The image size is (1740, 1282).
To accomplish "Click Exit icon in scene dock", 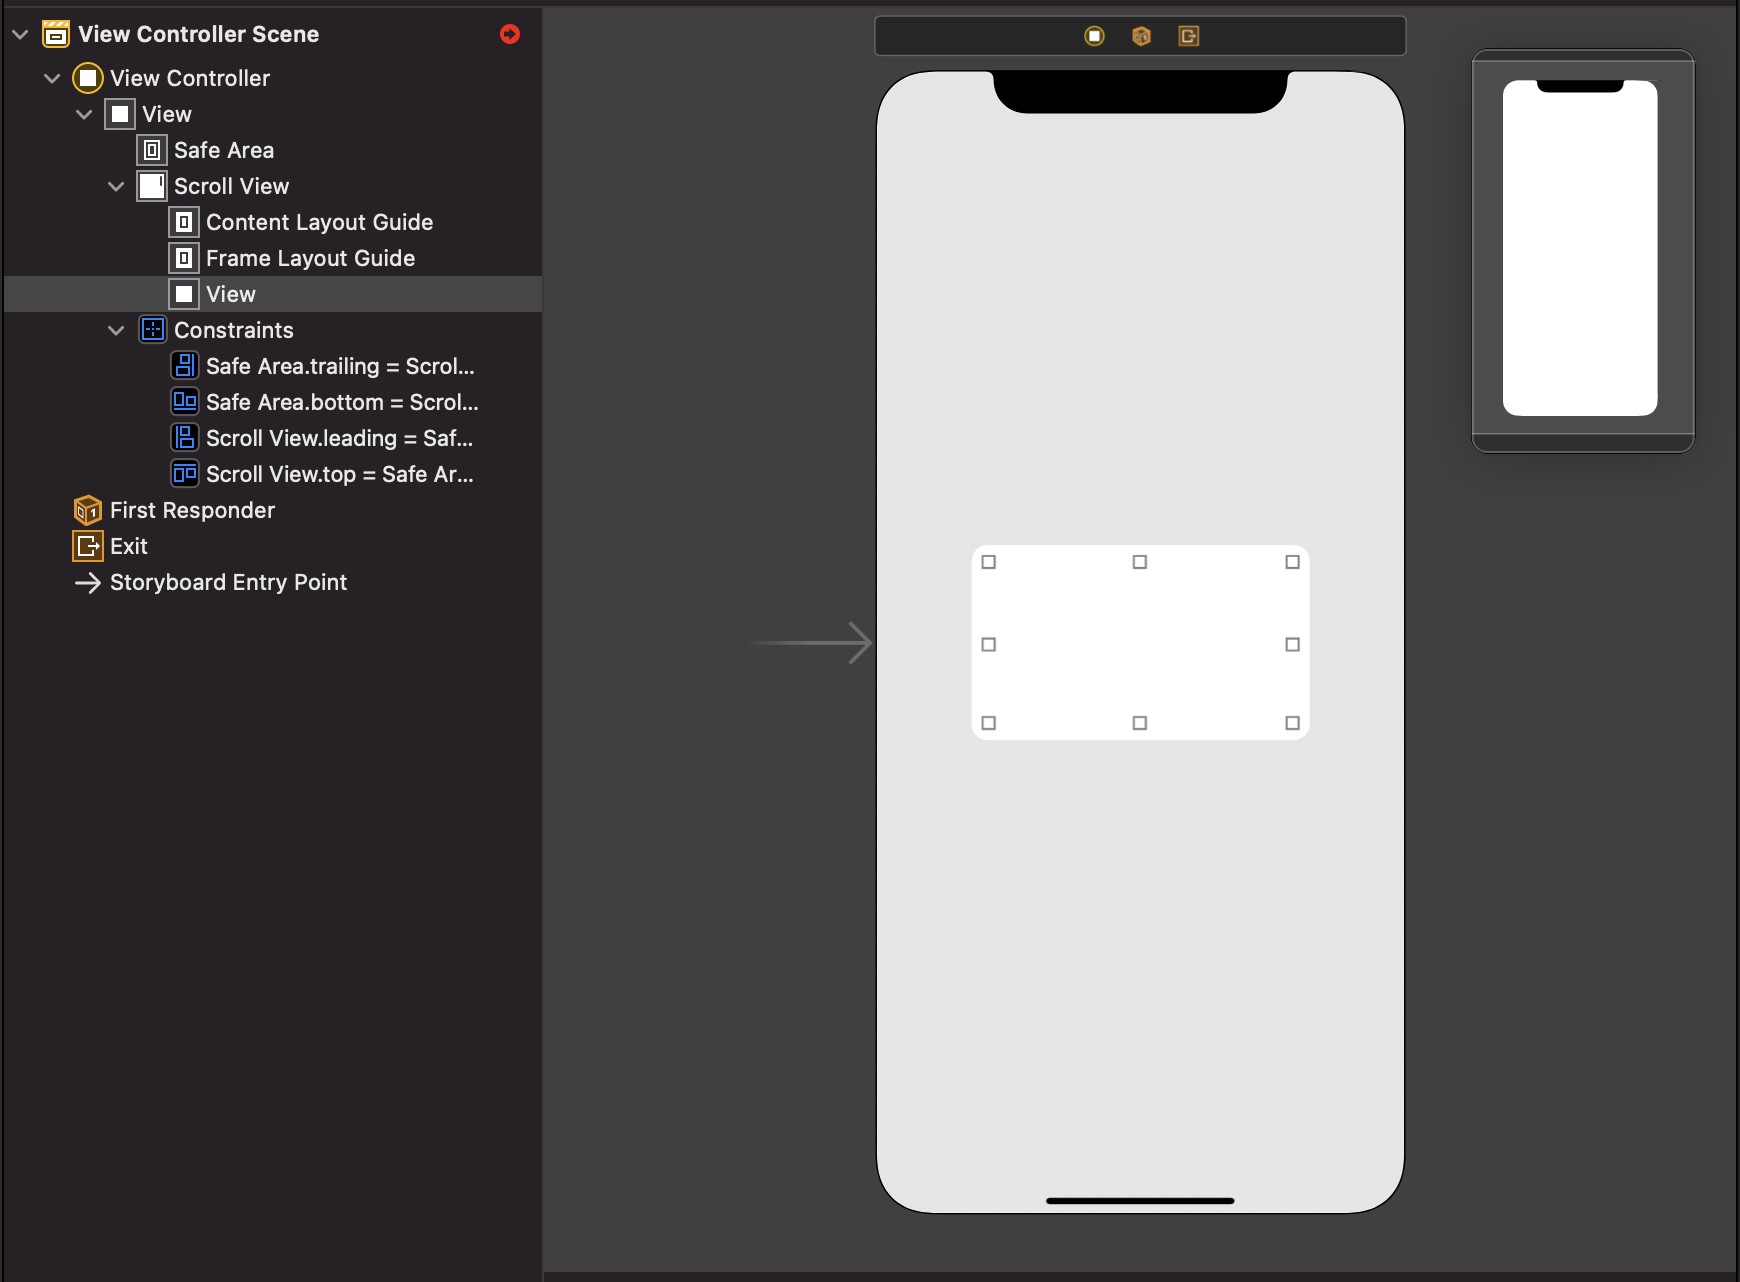I will pyautogui.click(x=1188, y=36).
